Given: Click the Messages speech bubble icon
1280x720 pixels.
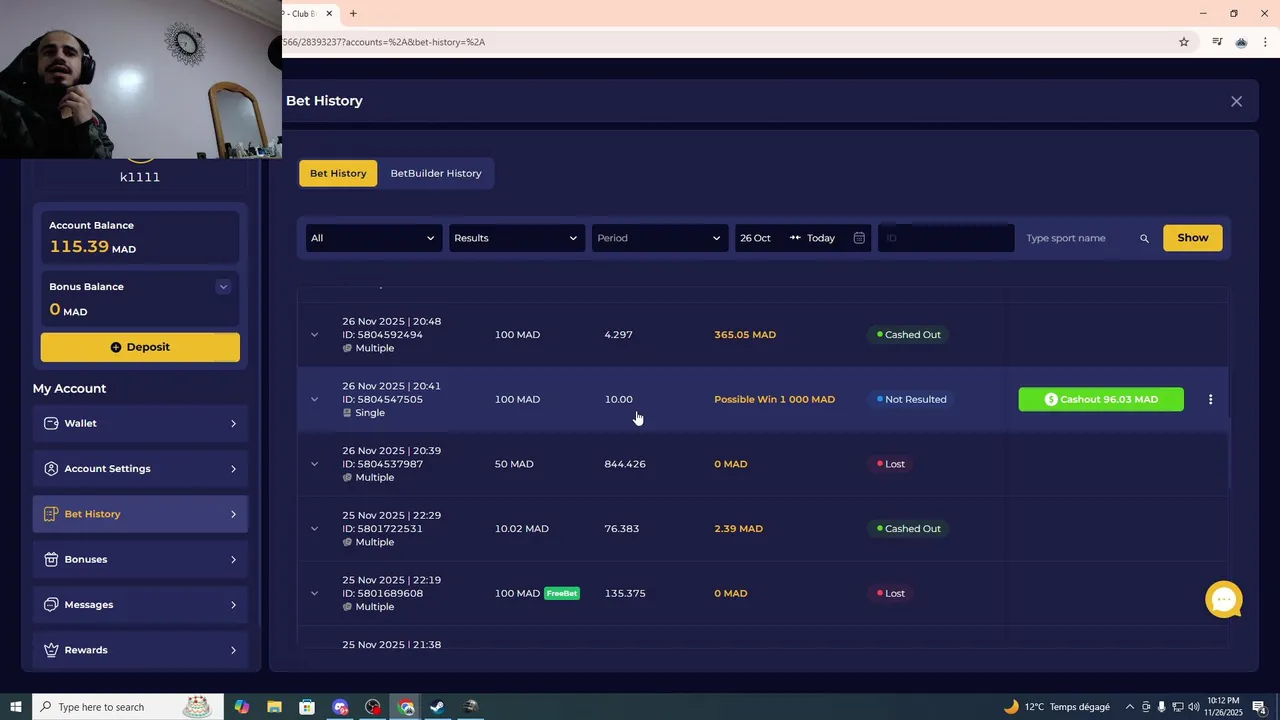Looking at the screenshot, I should [51, 605].
